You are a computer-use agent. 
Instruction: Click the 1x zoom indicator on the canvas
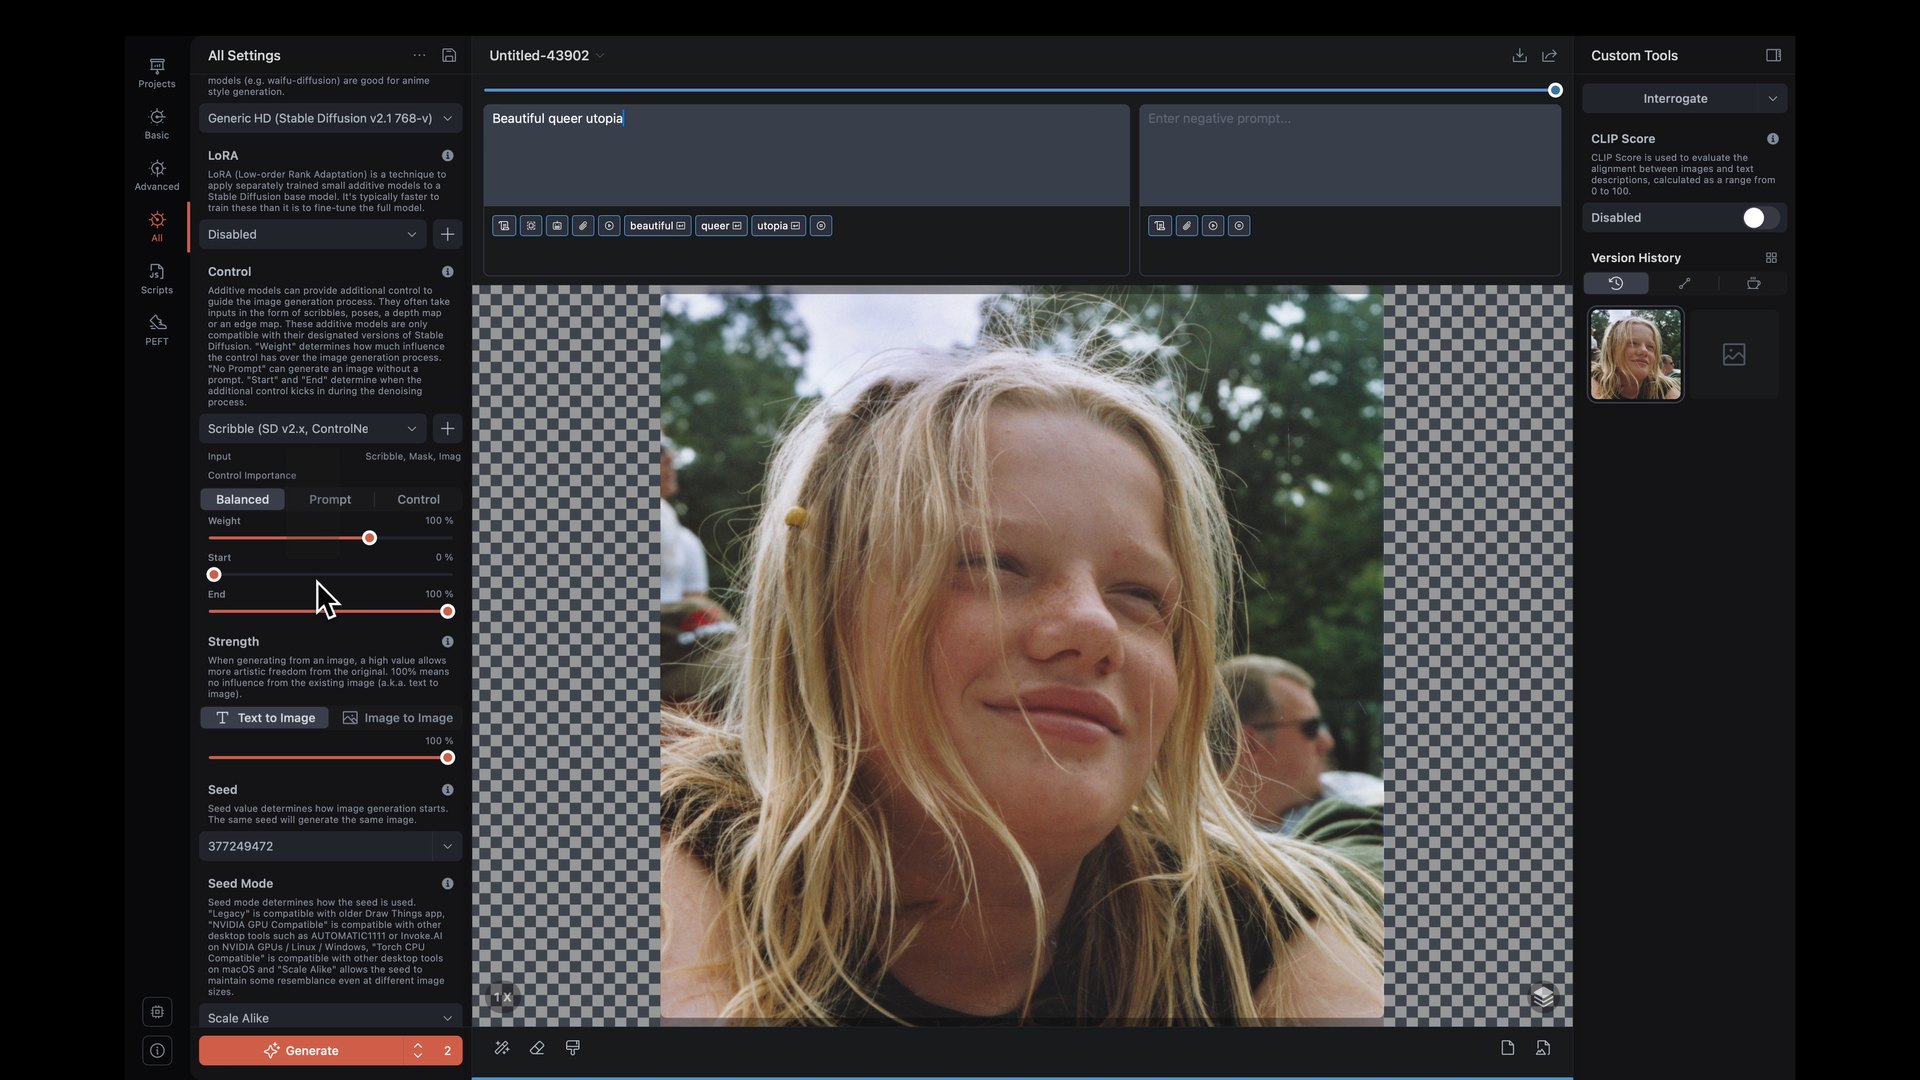point(502,997)
